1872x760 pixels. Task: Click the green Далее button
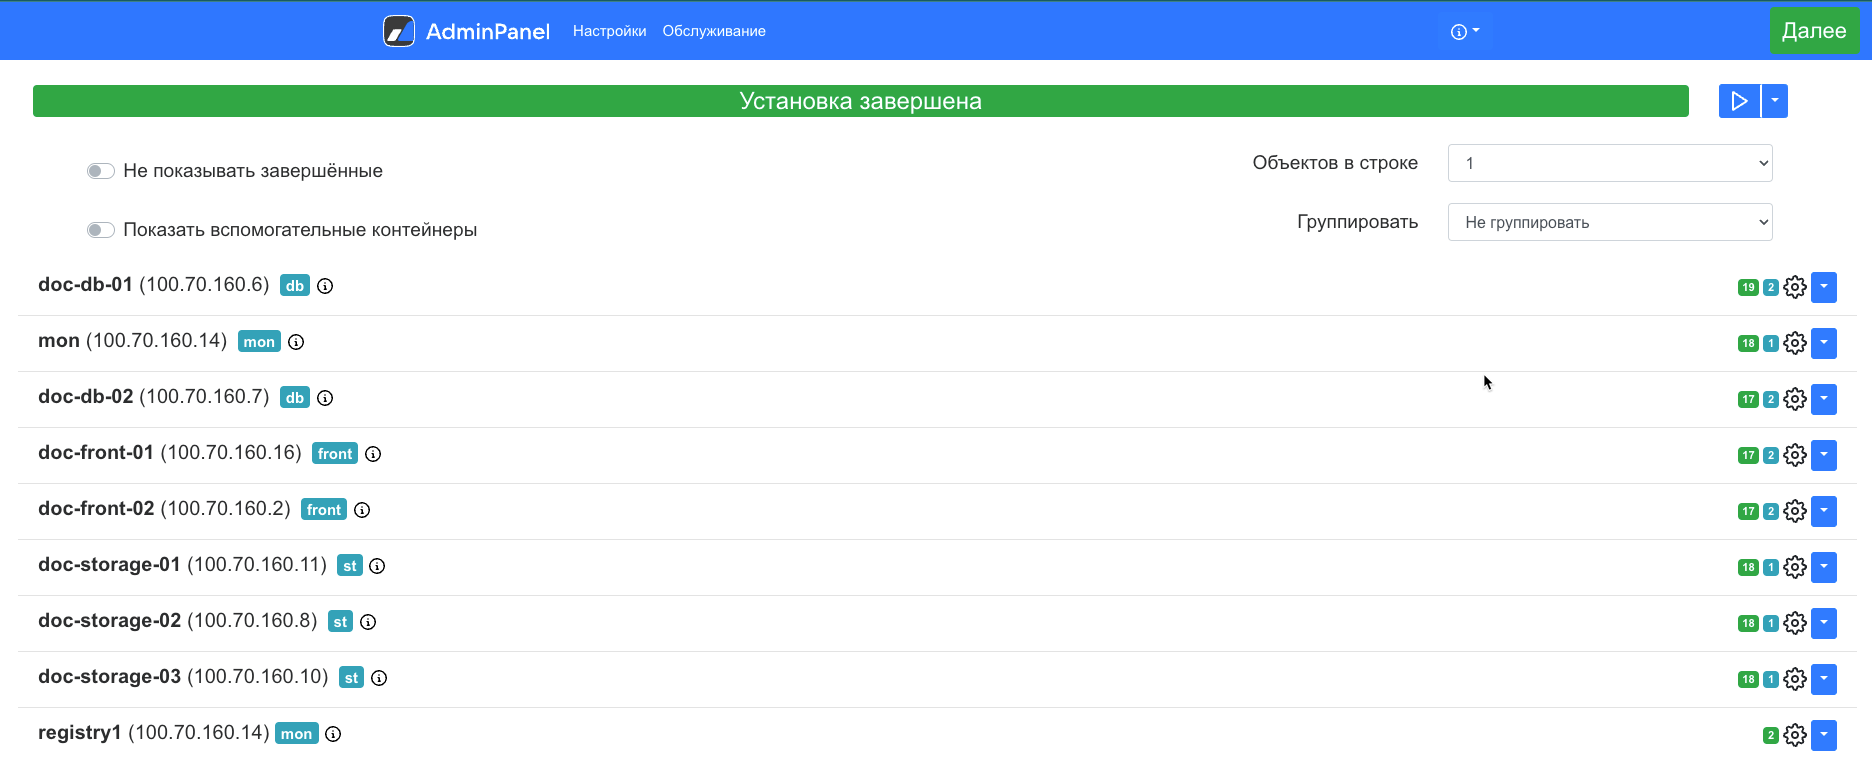click(x=1813, y=31)
